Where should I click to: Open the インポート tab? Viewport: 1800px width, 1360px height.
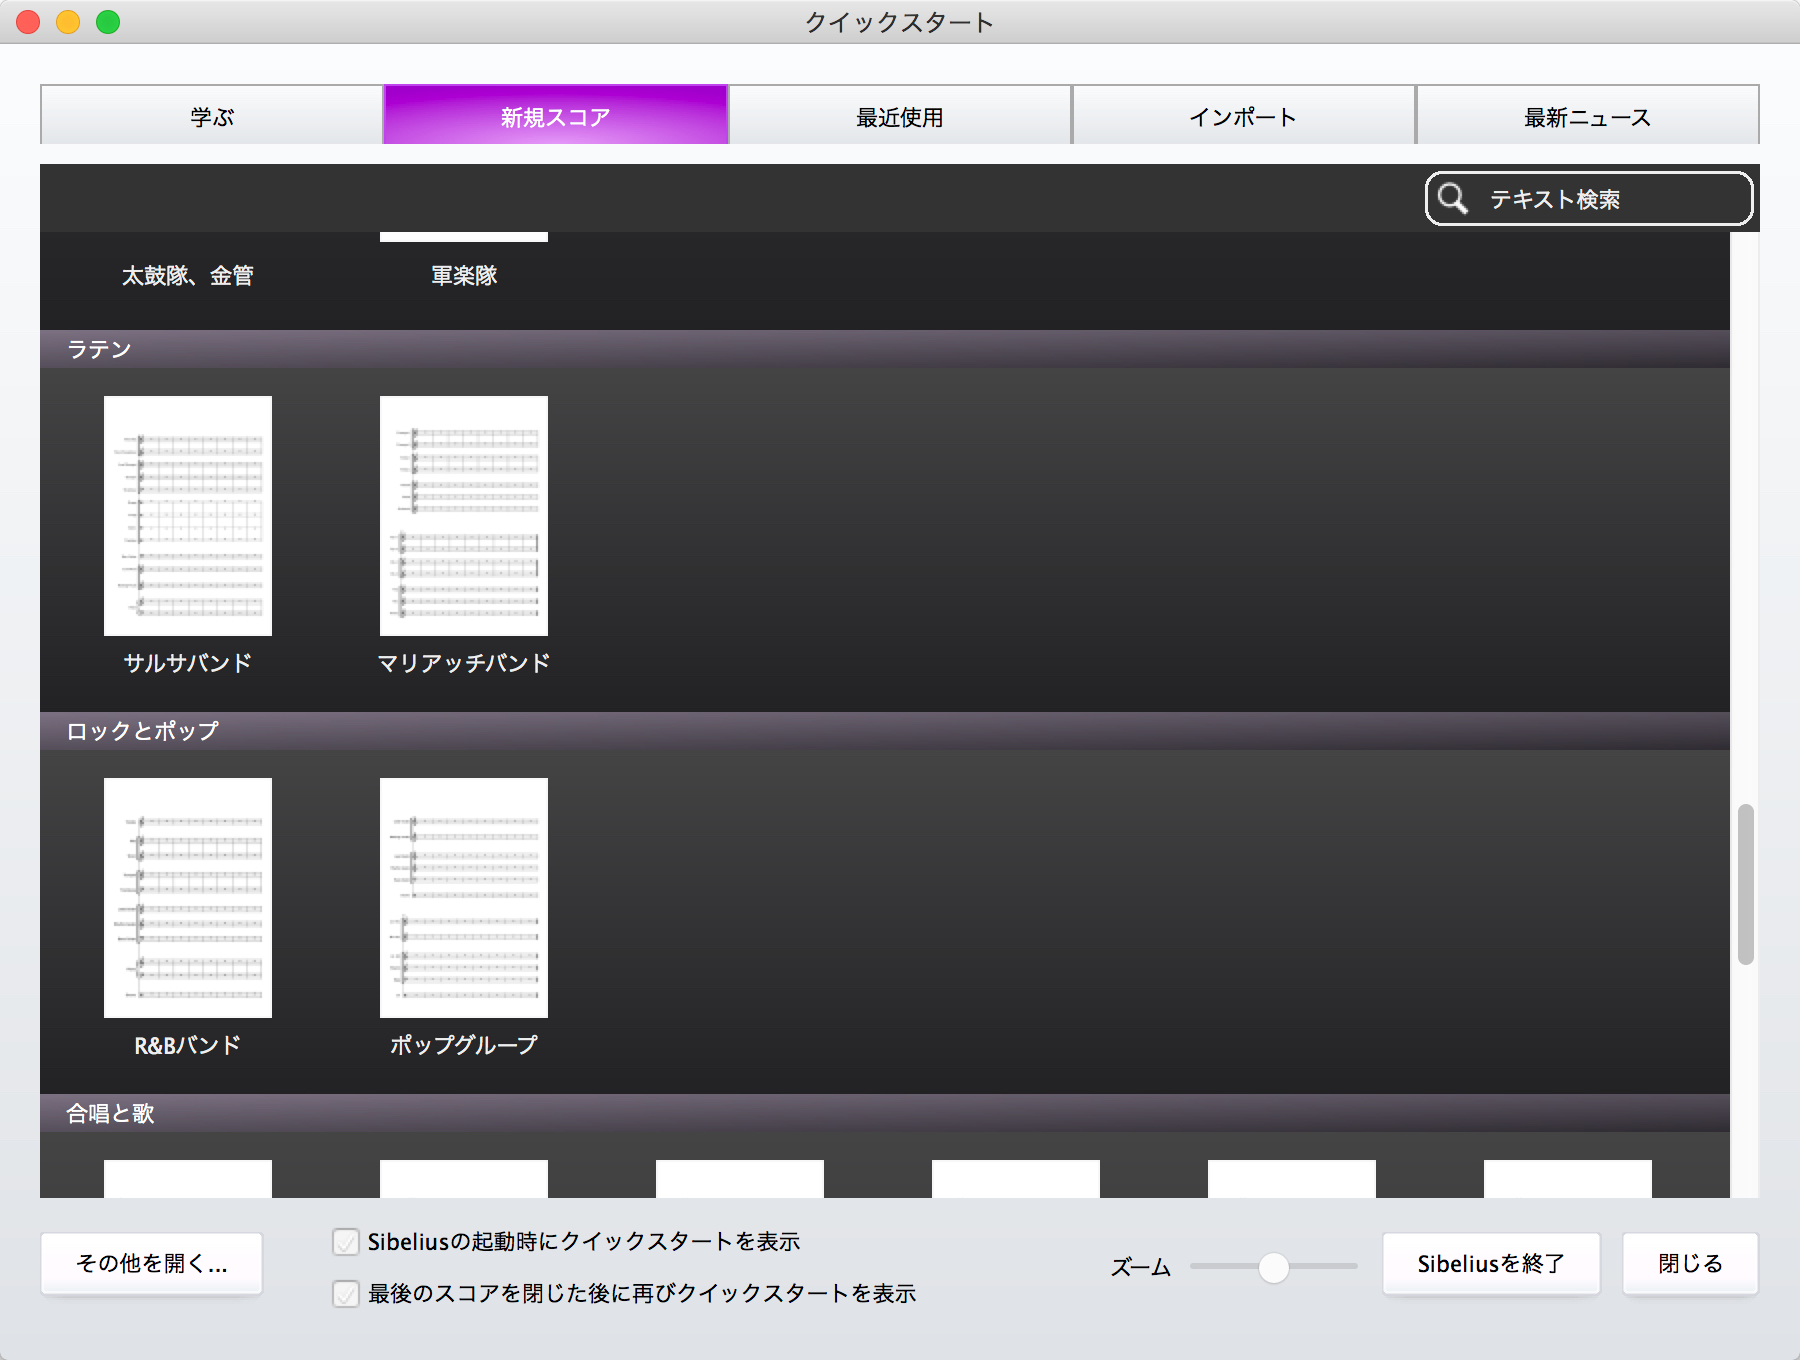(1243, 115)
